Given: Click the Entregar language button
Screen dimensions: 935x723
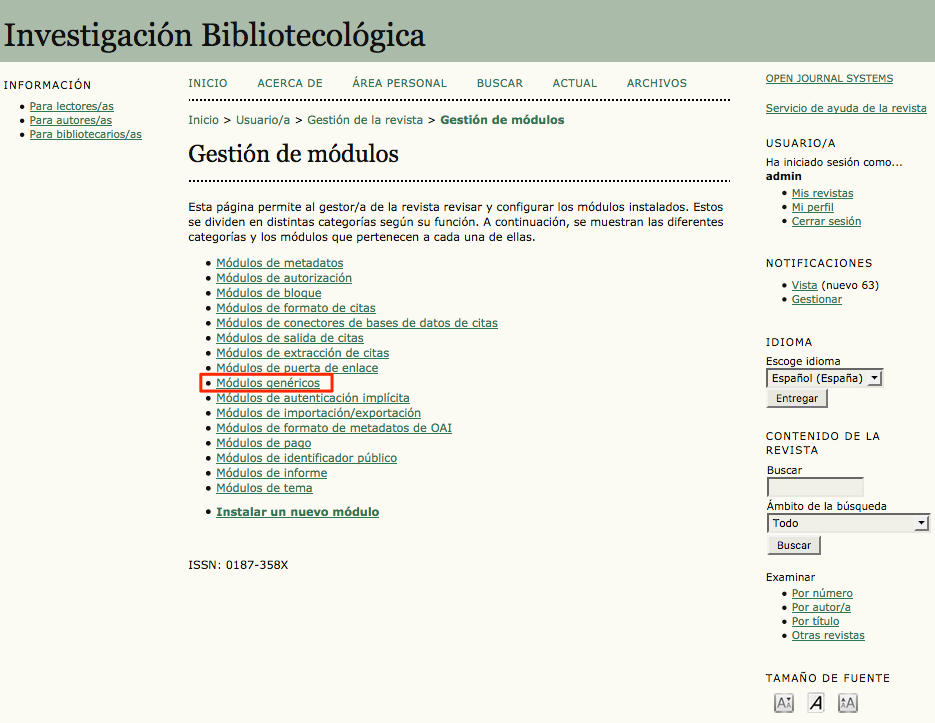Looking at the screenshot, I should pyautogui.click(x=797, y=398).
